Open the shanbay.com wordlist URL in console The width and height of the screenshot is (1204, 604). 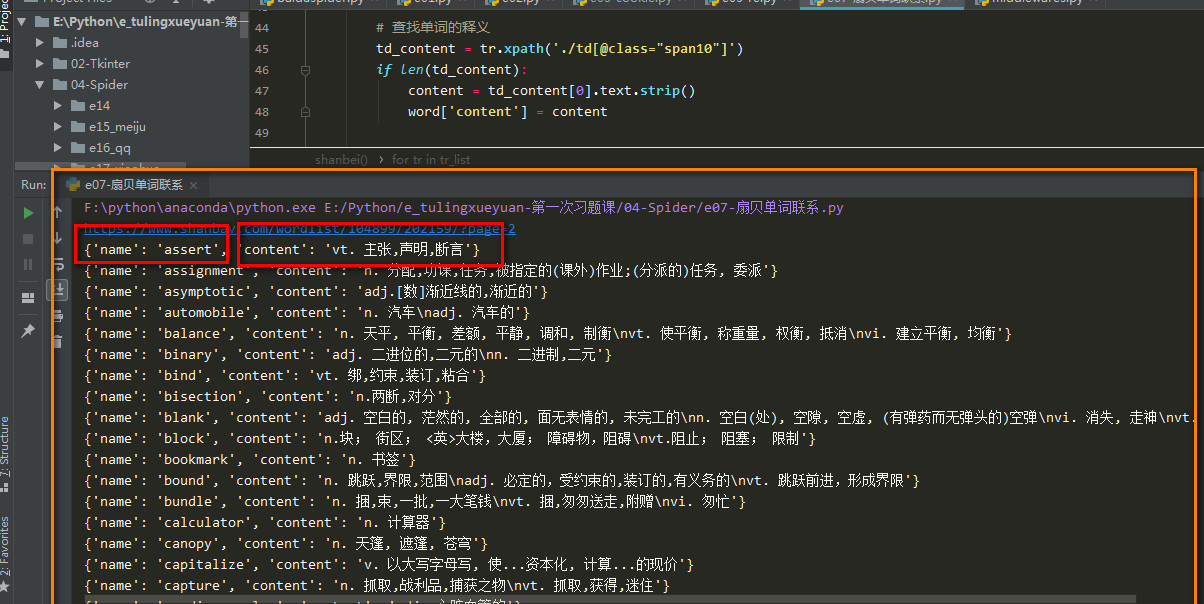tap(300, 229)
